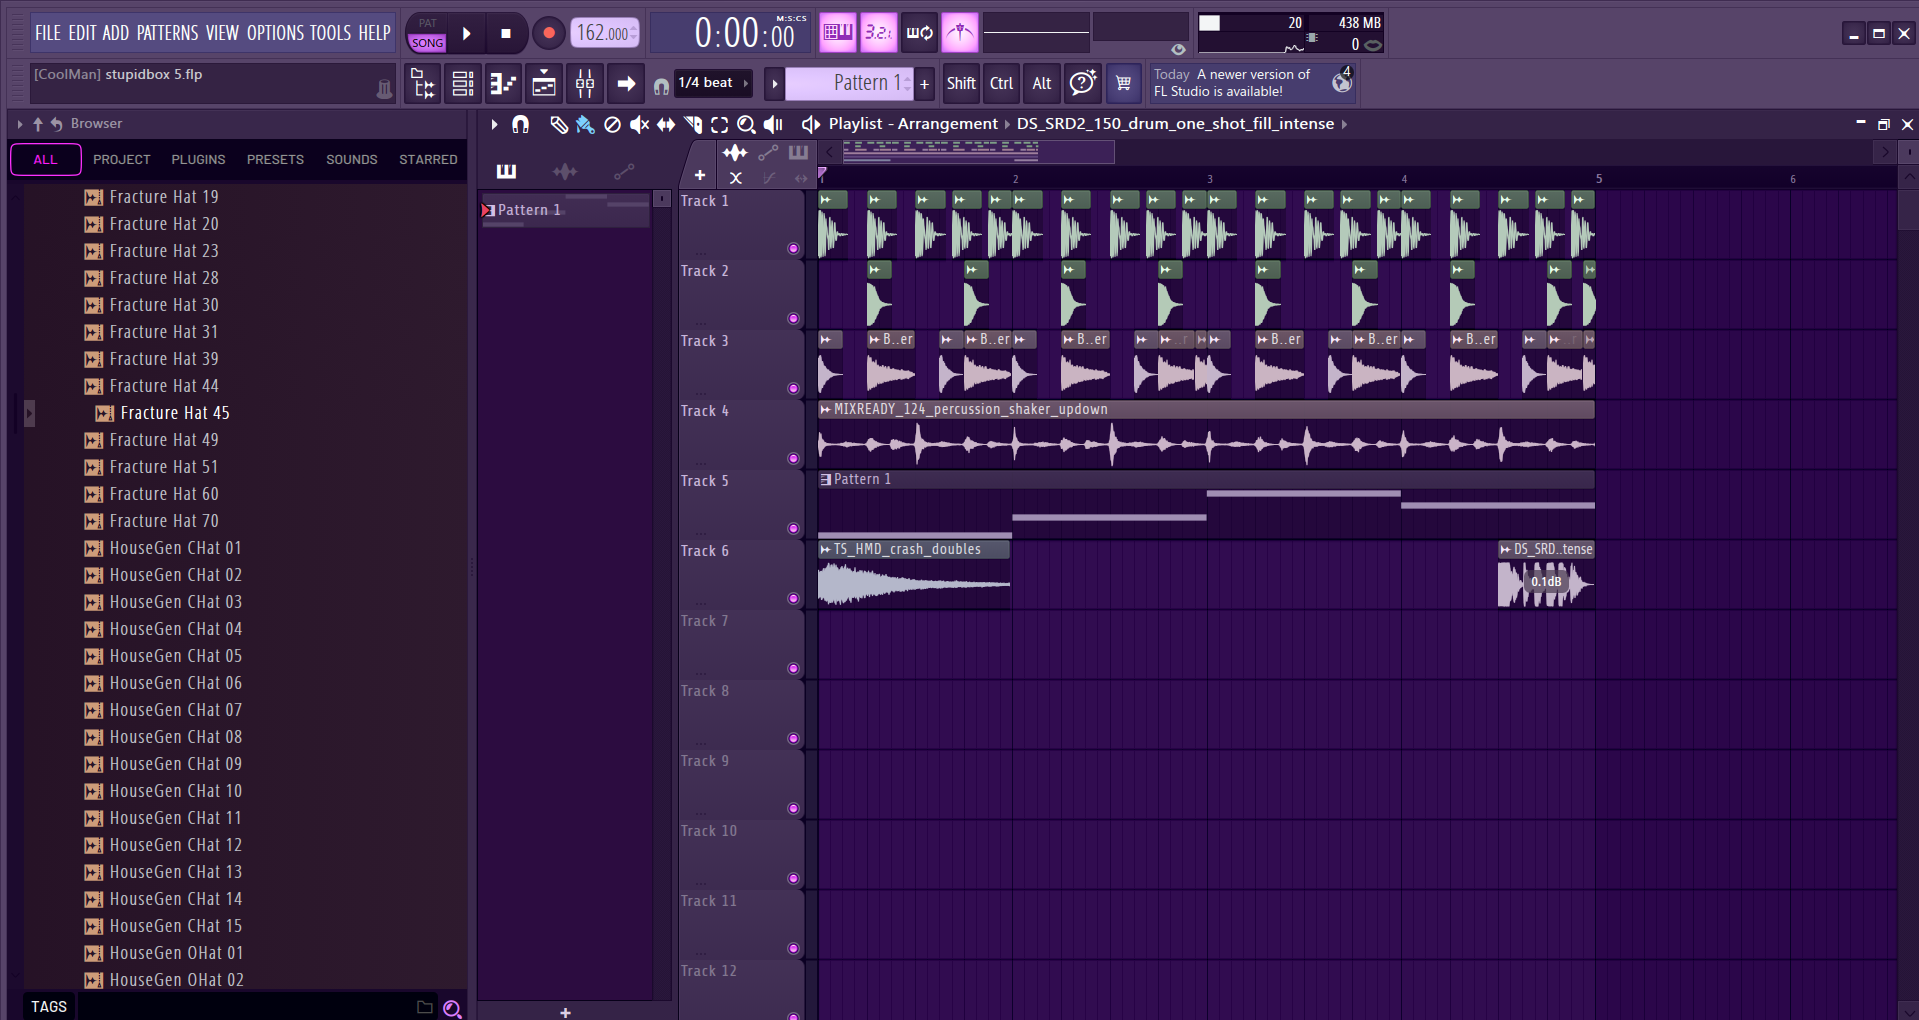Click the browser side collapse handle
The height and width of the screenshot is (1020, 1919).
29,413
